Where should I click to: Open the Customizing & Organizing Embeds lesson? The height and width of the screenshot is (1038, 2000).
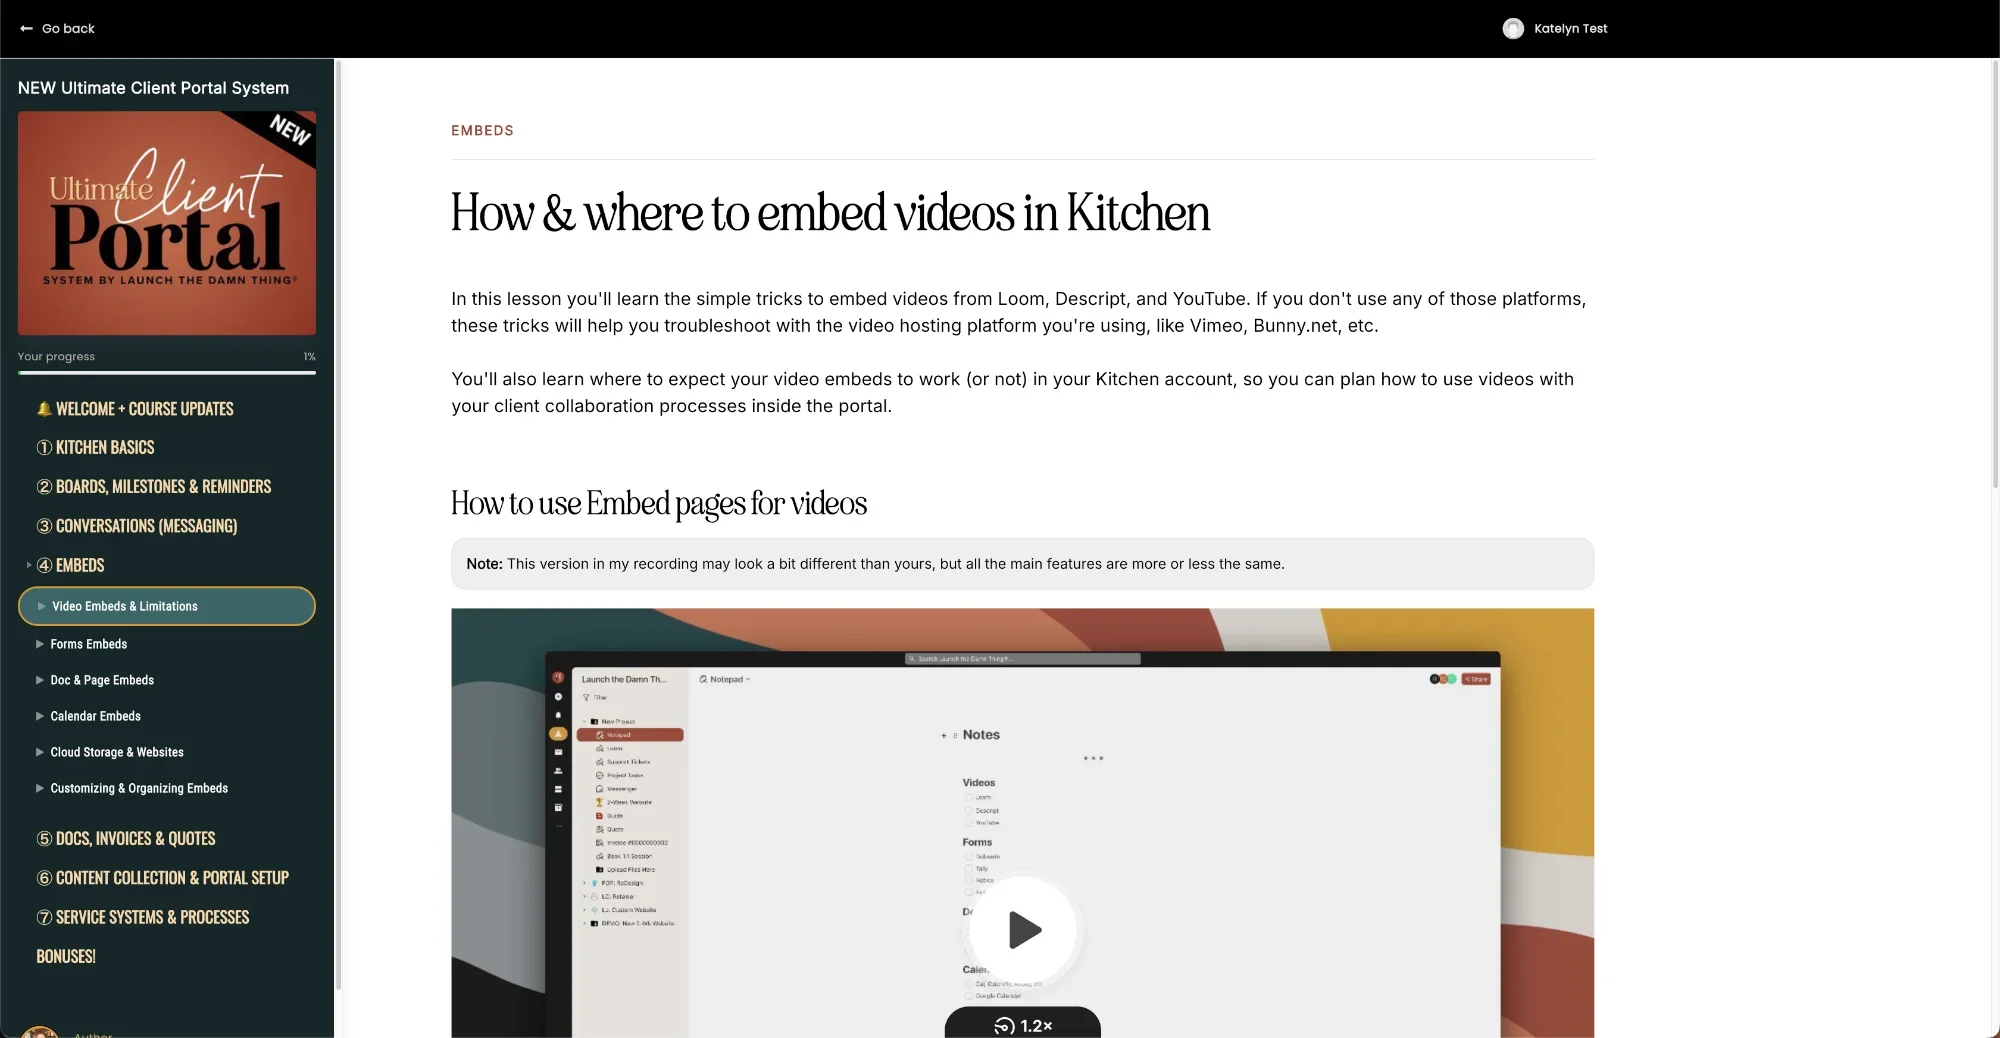(139, 788)
